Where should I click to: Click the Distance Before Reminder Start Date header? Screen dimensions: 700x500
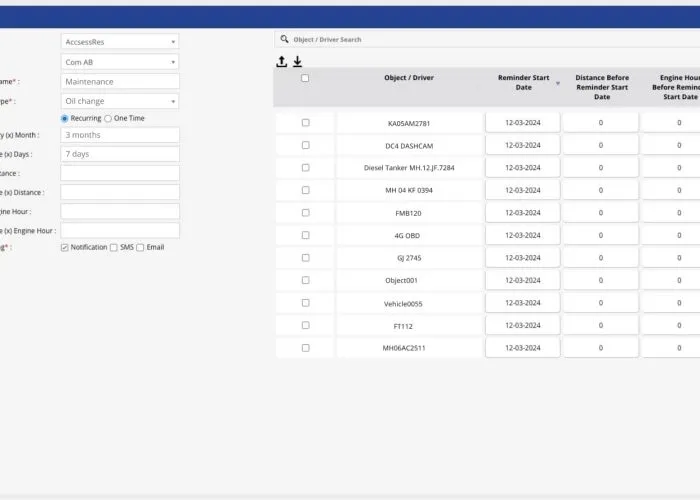[601, 87]
